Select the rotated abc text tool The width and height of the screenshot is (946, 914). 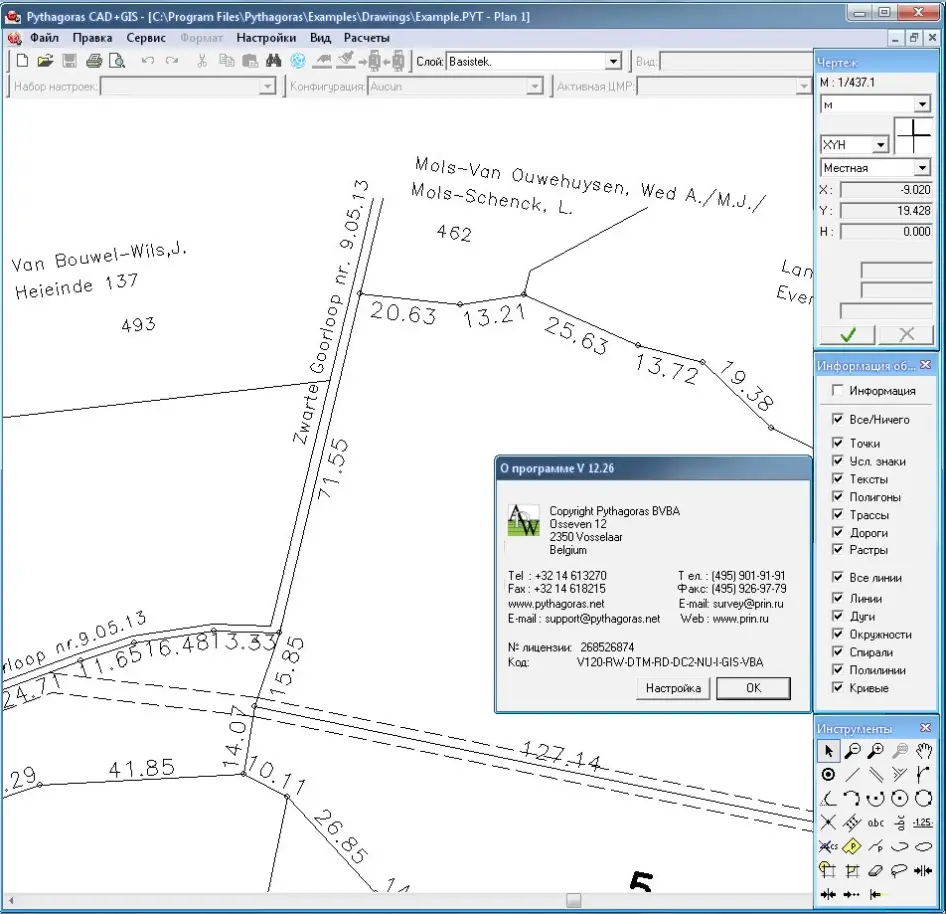point(900,822)
